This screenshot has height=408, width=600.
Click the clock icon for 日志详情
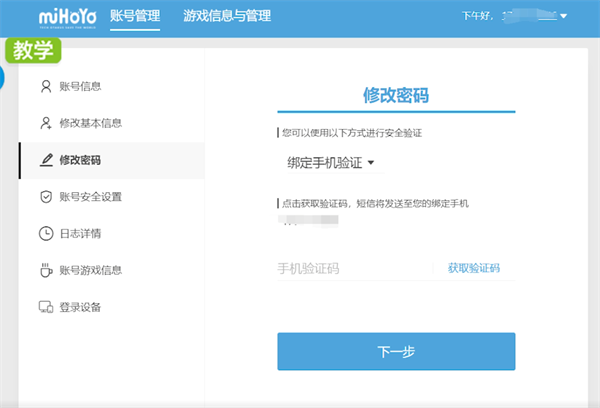(x=45, y=234)
